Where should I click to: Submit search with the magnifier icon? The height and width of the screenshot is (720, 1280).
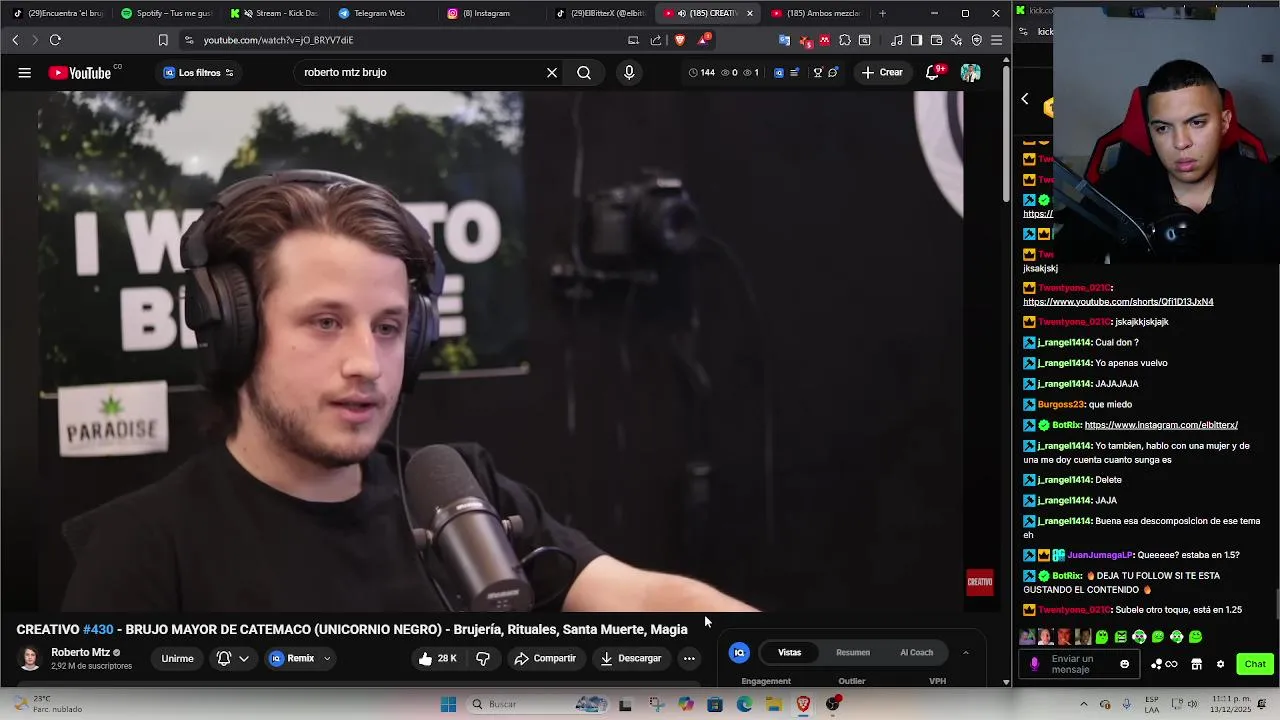point(584,72)
